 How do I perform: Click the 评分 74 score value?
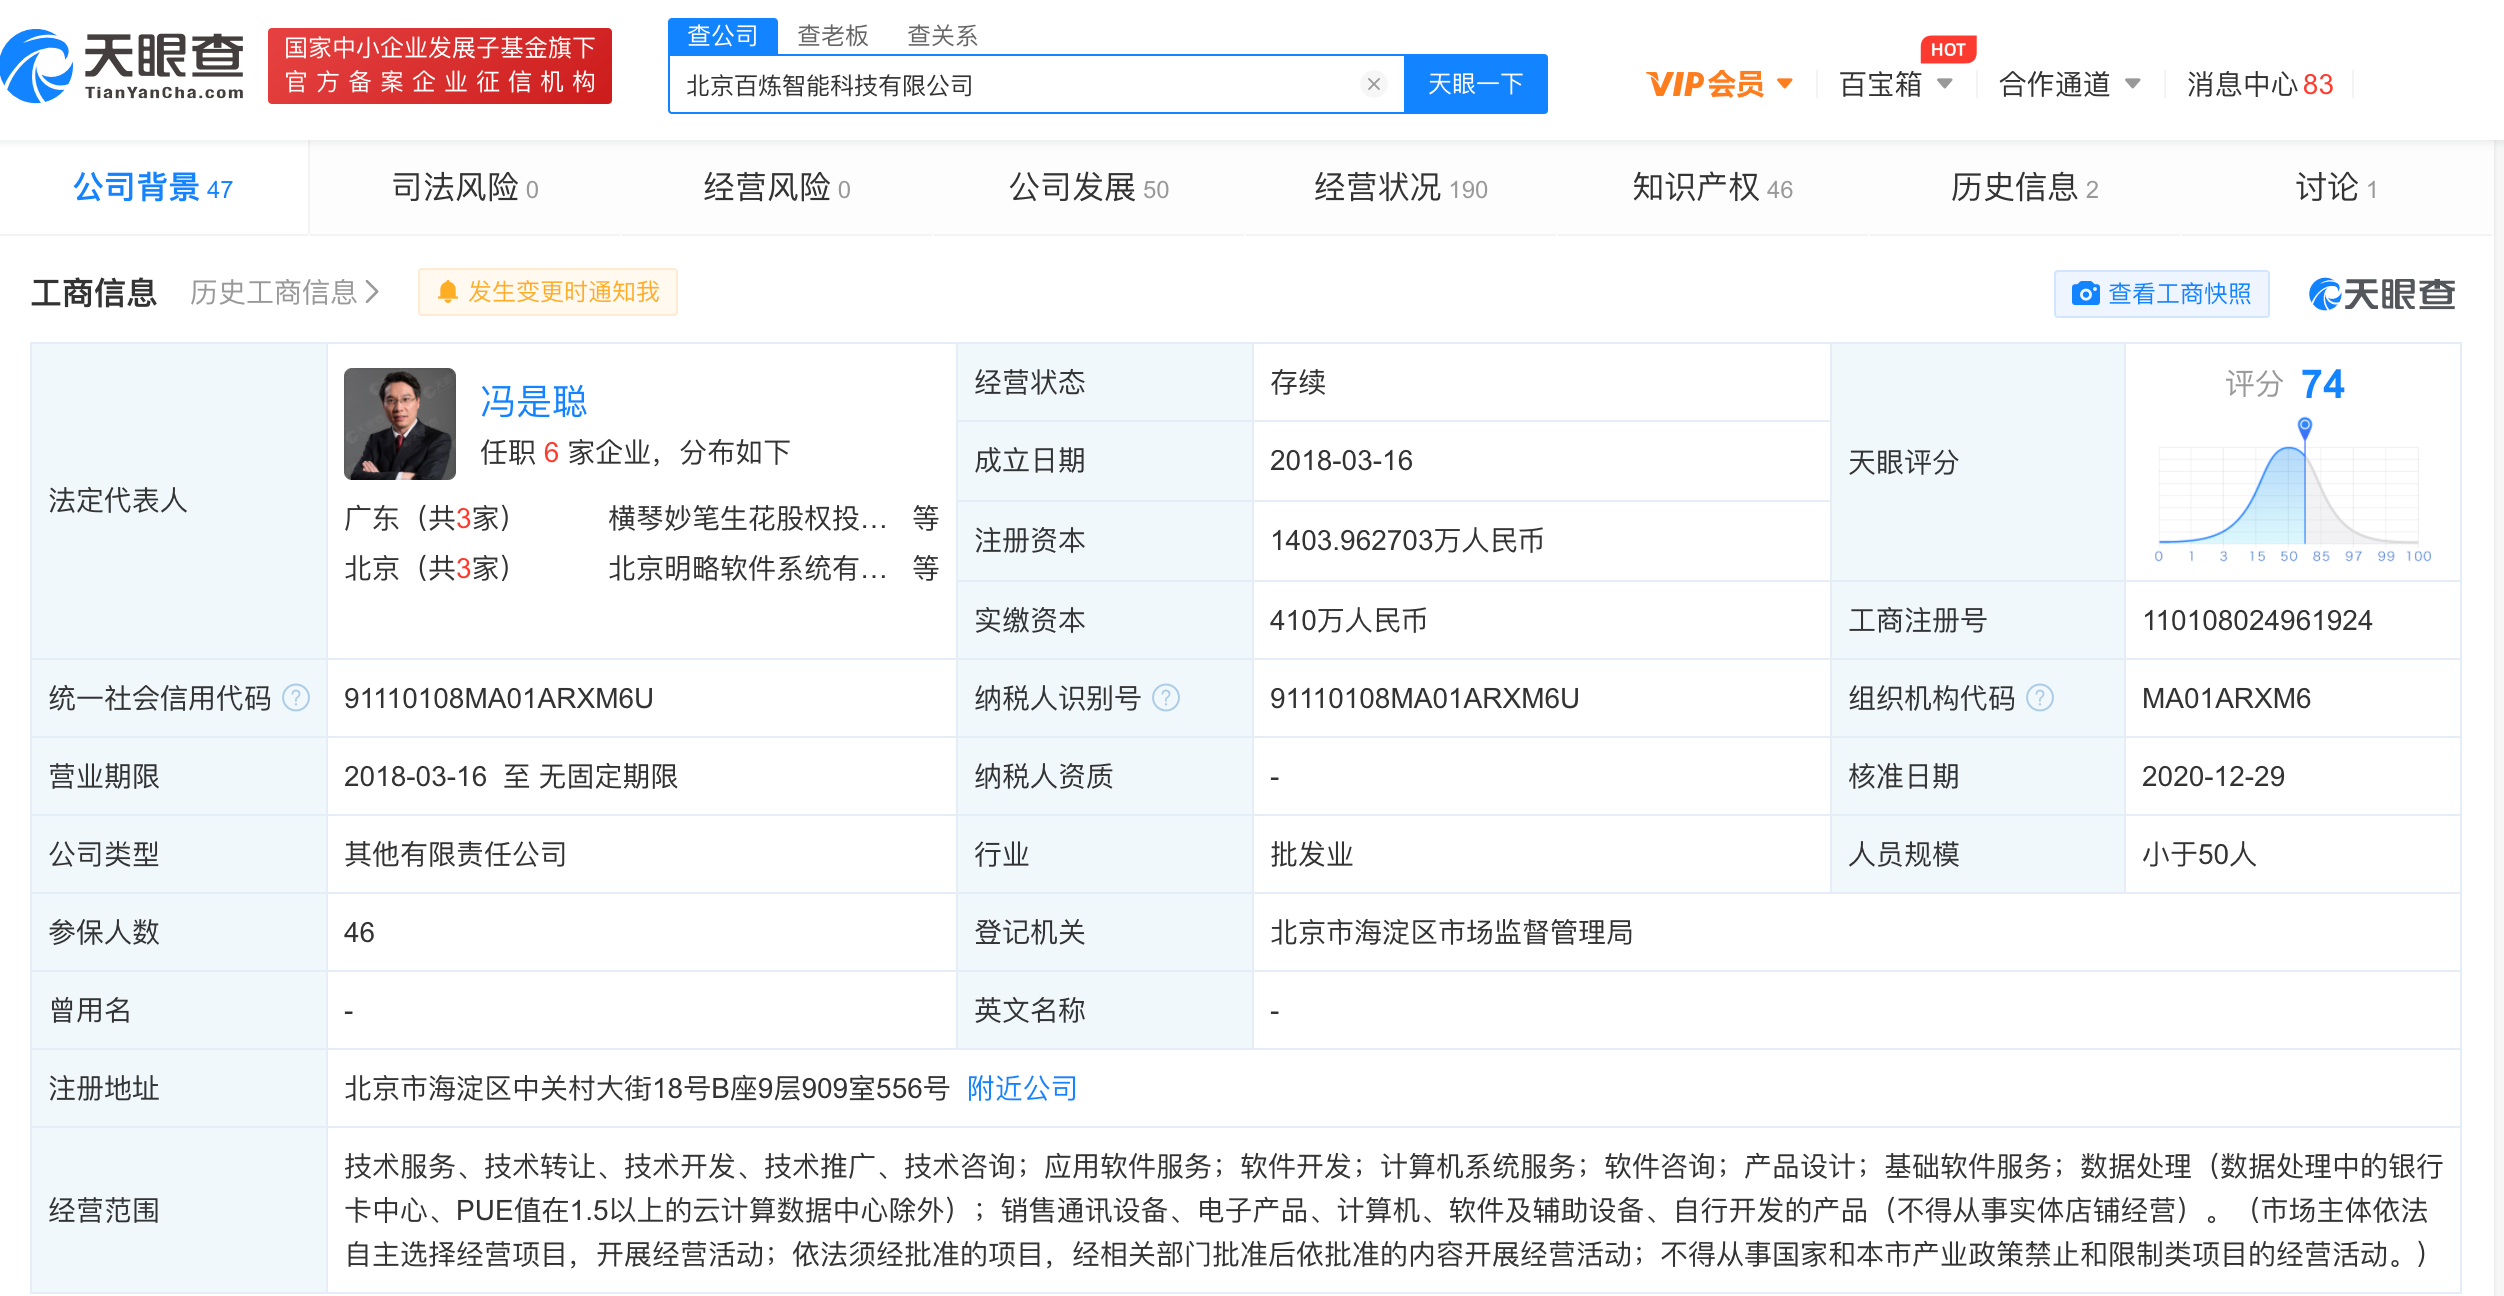2322,384
